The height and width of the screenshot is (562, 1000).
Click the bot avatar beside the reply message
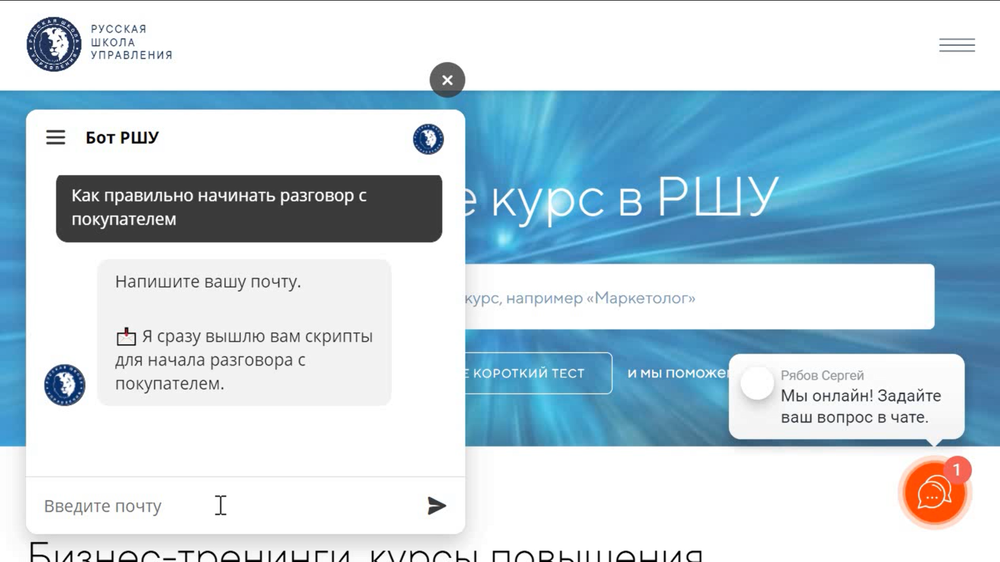(x=64, y=385)
